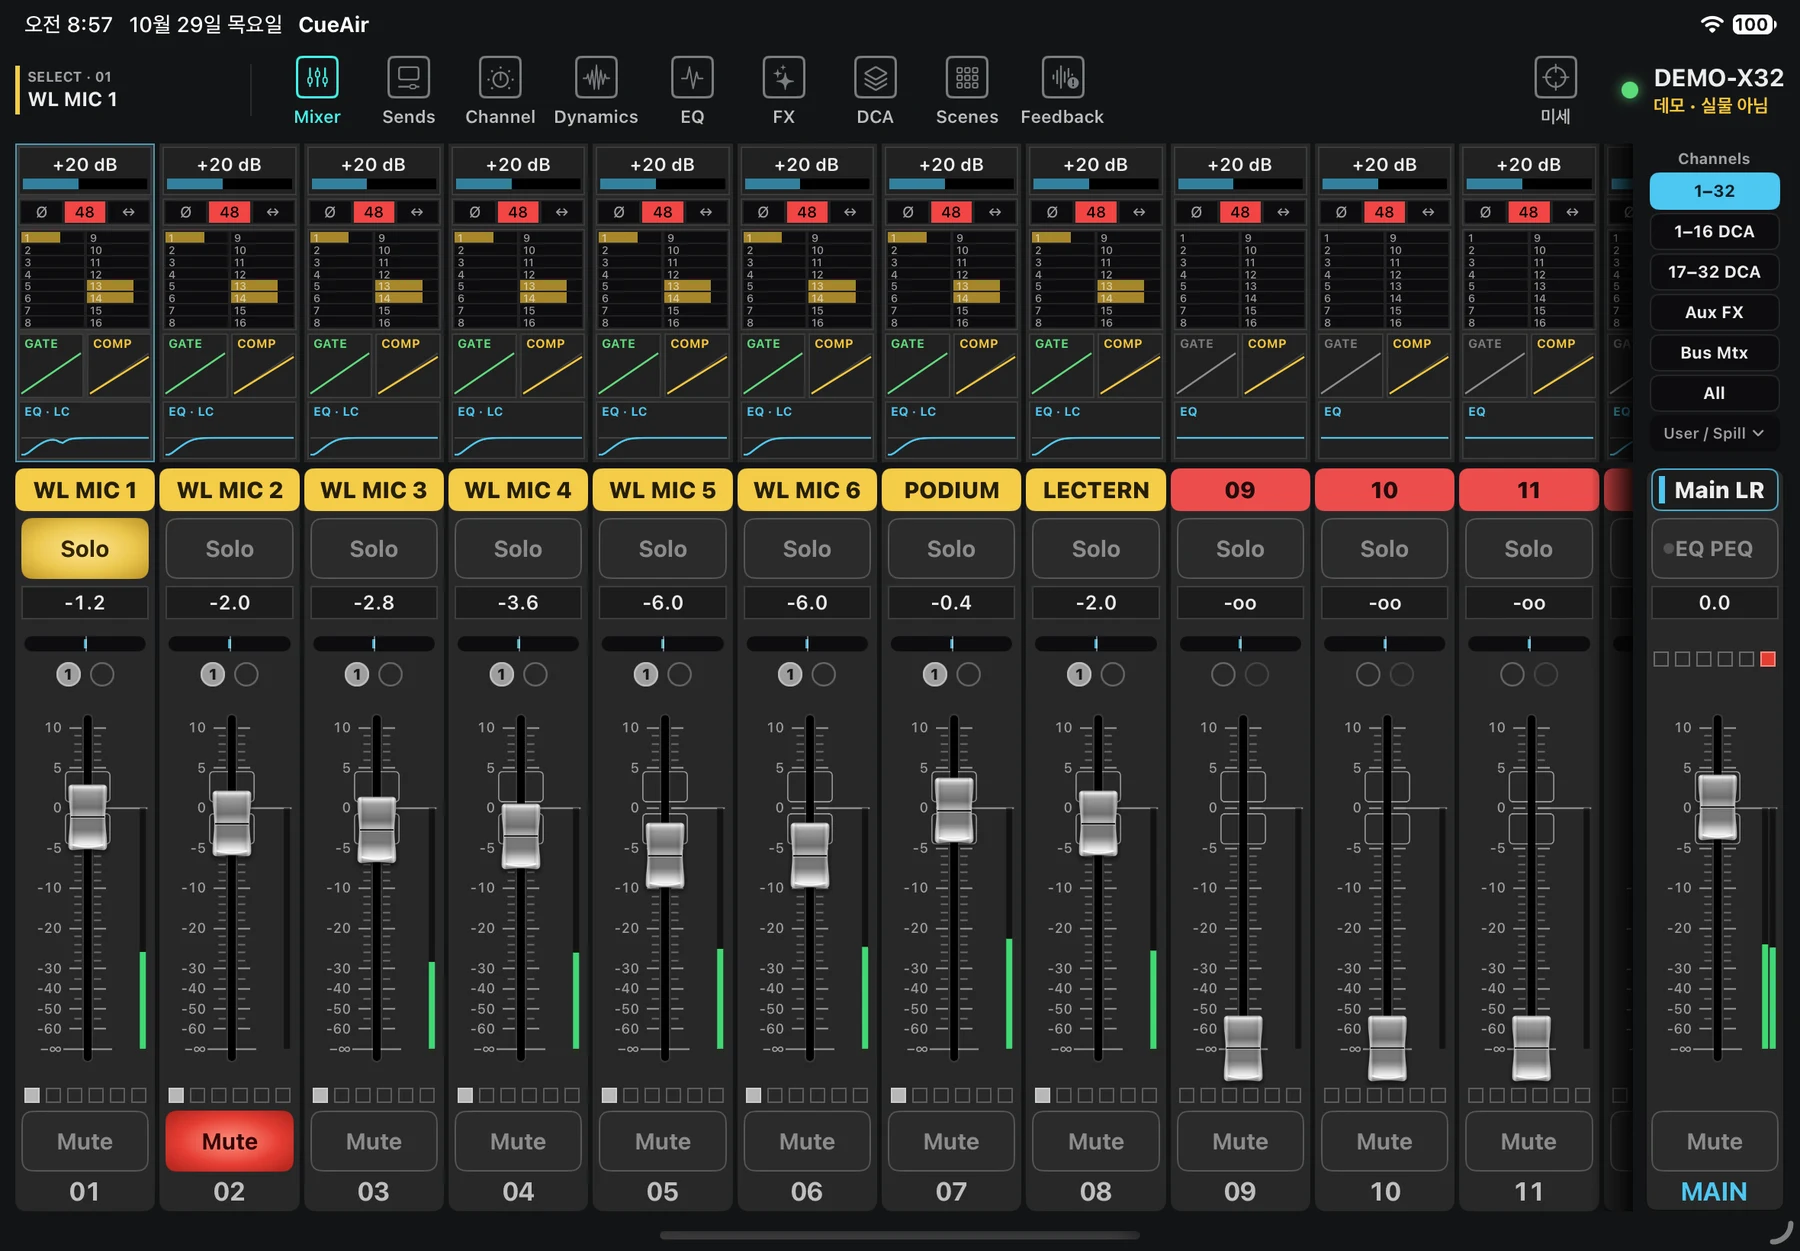Toggle DCA group 1 on WL MIC 4
This screenshot has height=1251, width=1800.
502,675
